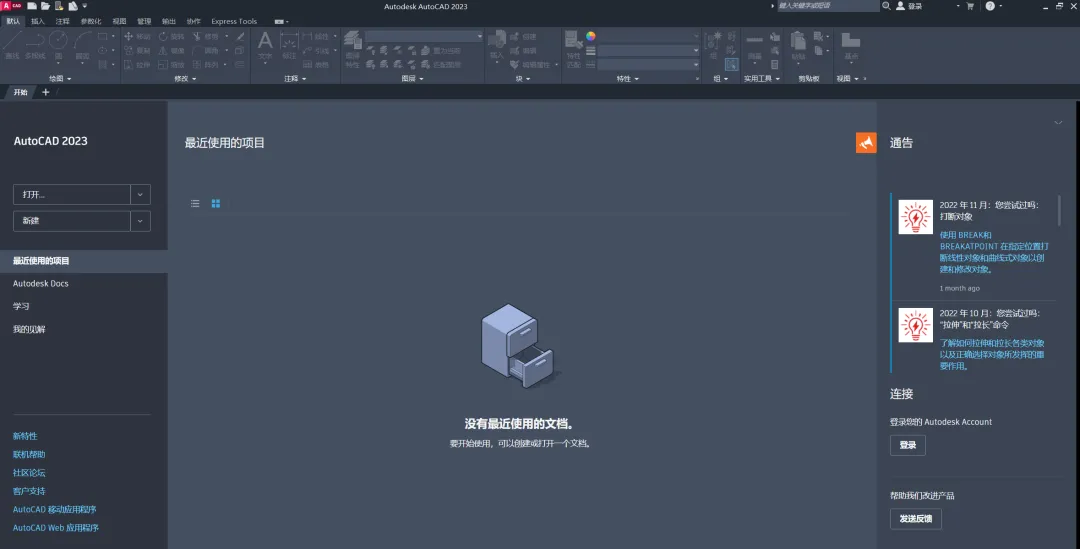The width and height of the screenshot is (1080, 549).
Task: Click the Group (组) icon
Action: click(713, 45)
